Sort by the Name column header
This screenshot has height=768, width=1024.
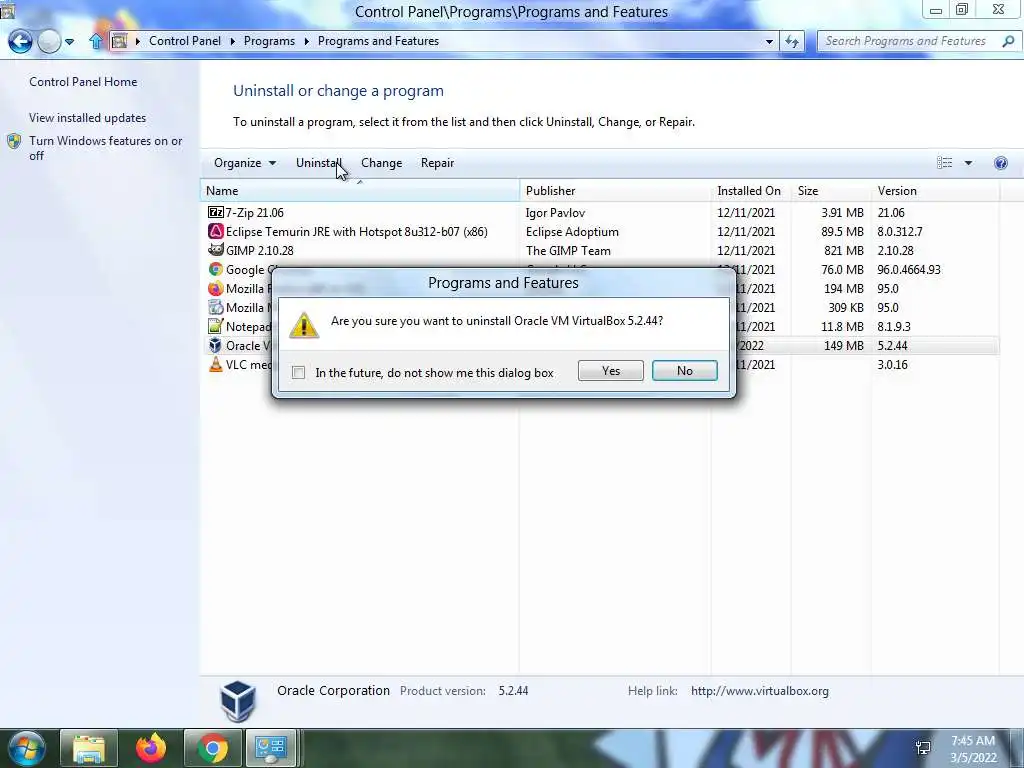360,191
